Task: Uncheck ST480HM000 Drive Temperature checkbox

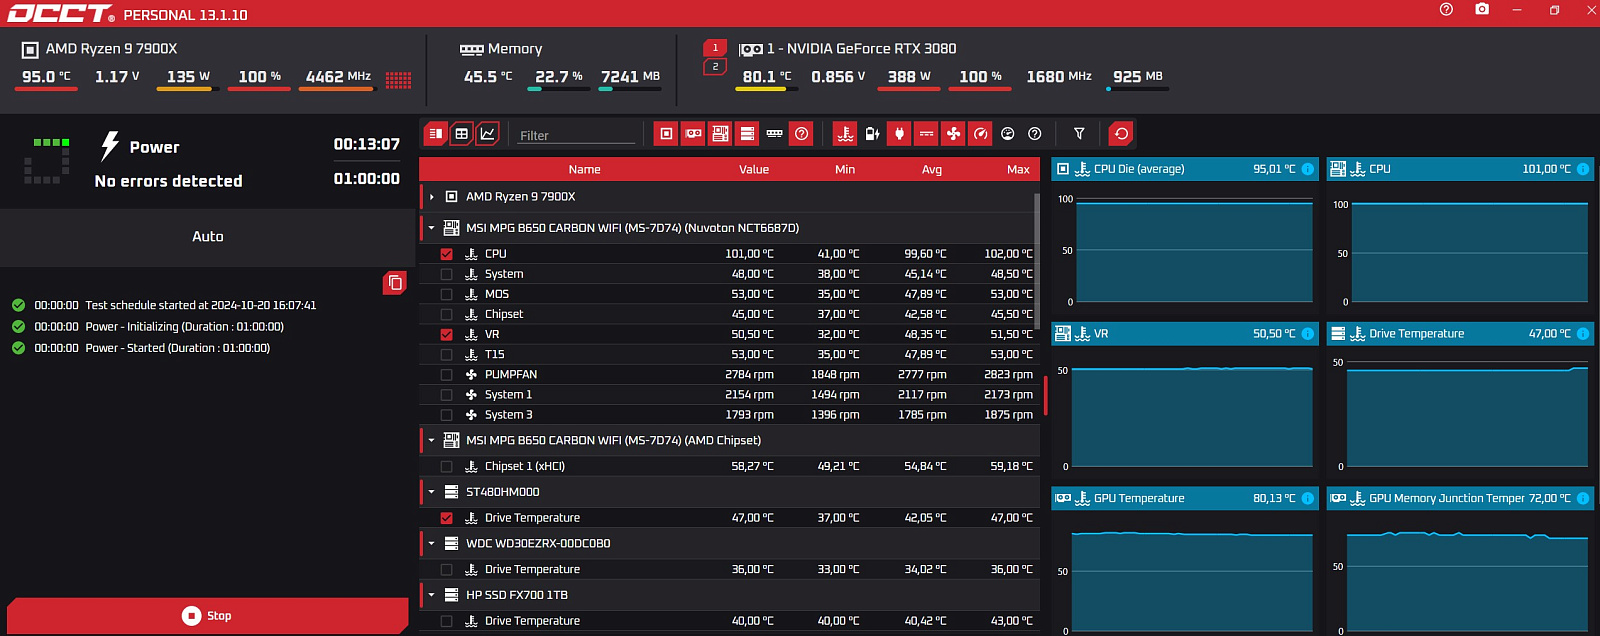Action: [446, 518]
